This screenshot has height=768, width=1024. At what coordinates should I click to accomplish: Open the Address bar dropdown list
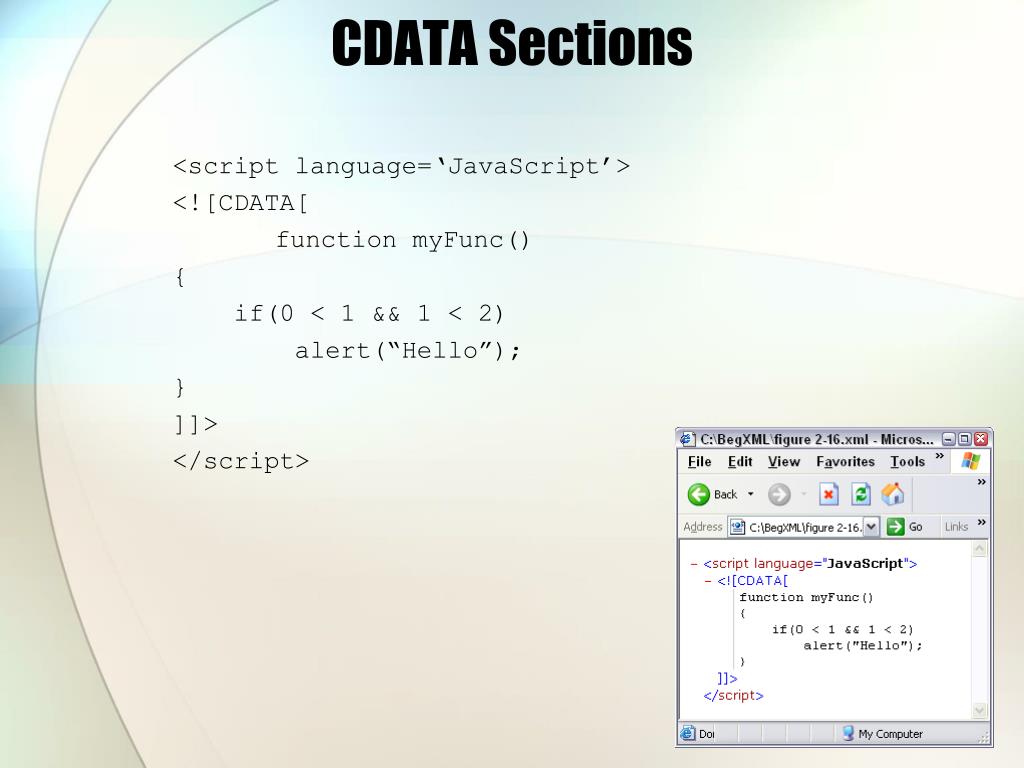[871, 526]
